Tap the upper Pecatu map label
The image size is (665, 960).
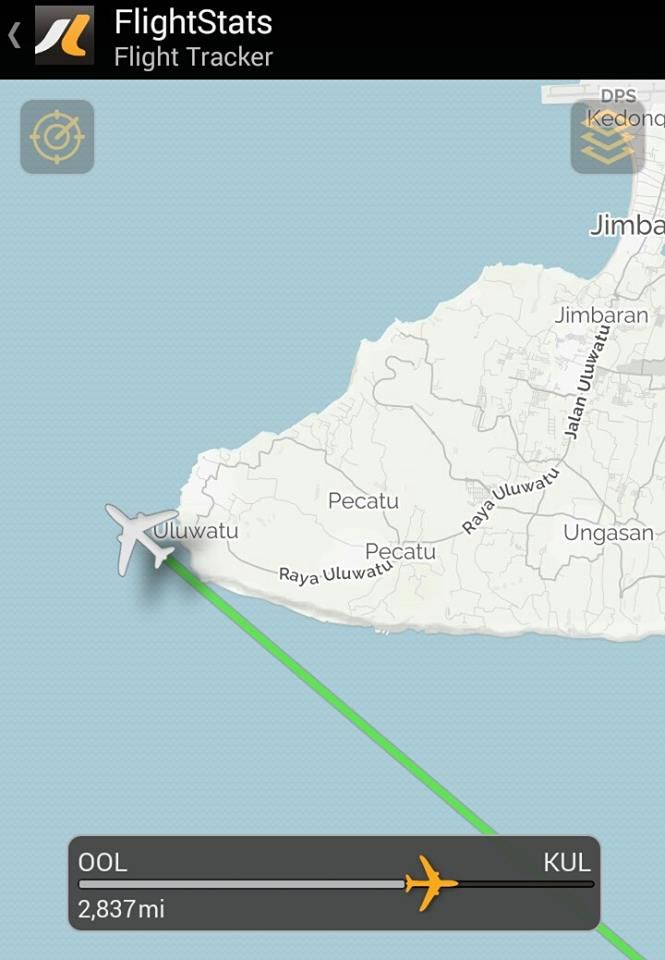click(363, 501)
